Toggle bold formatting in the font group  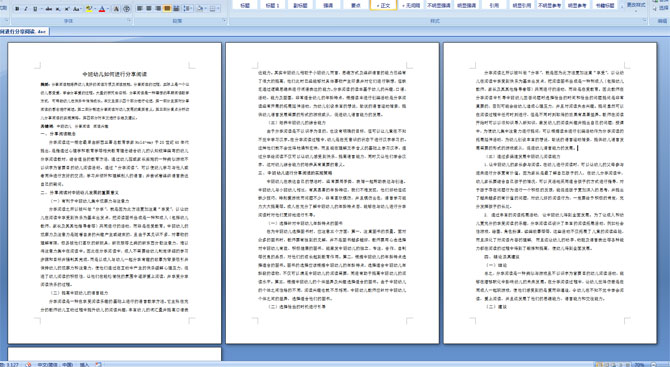(17, 9)
